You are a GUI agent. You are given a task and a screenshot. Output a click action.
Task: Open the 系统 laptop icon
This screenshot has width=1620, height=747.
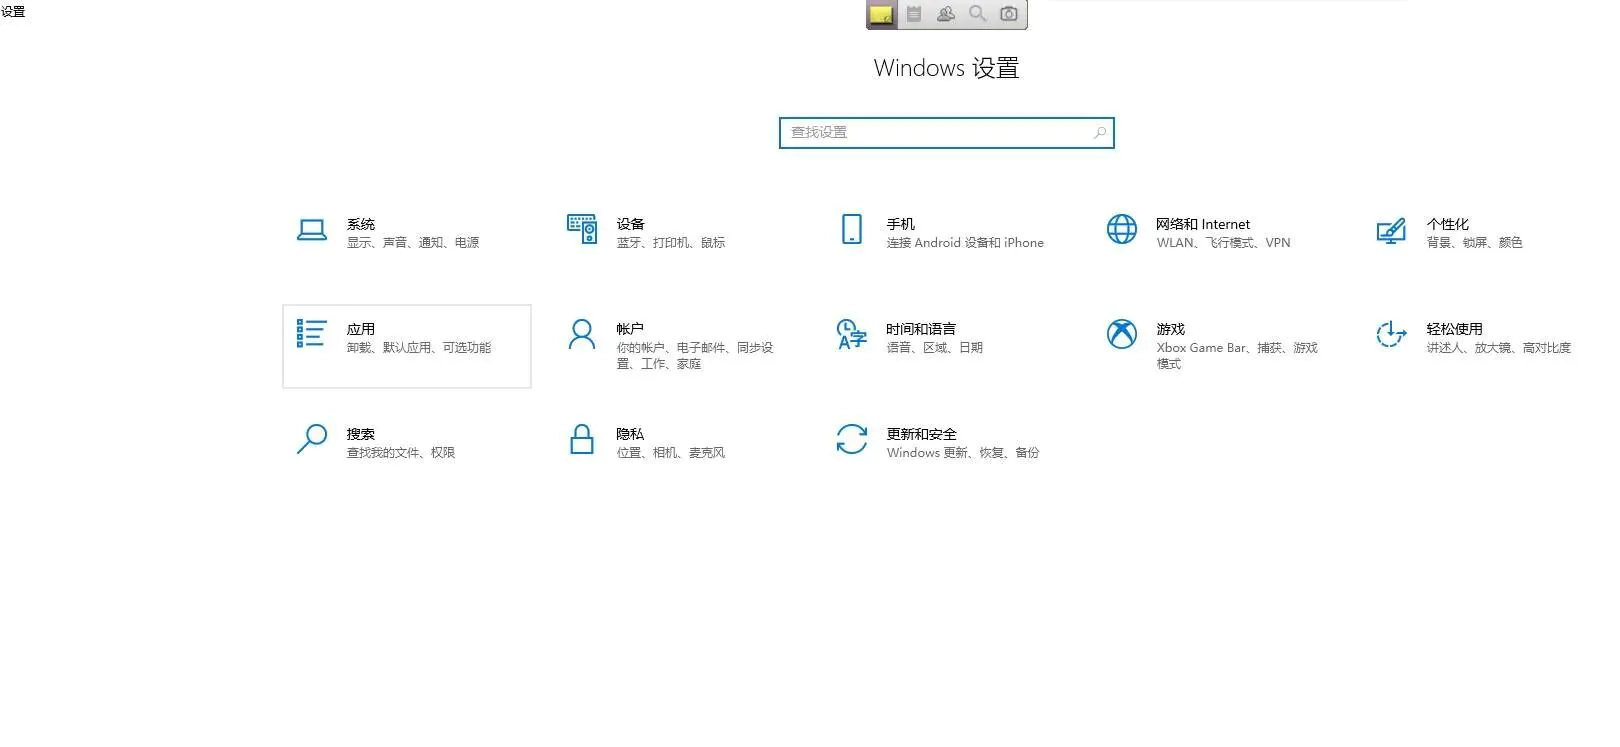(312, 230)
